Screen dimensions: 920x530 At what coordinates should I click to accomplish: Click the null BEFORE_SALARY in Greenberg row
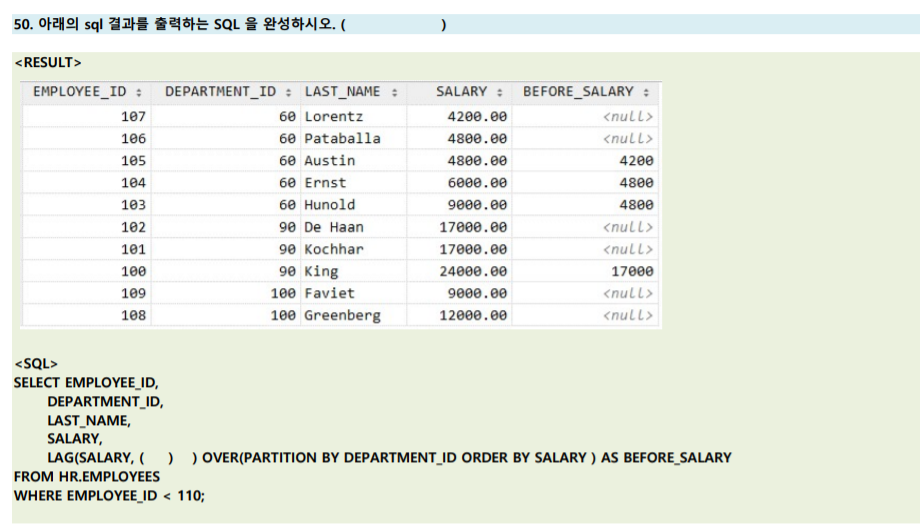click(628, 315)
